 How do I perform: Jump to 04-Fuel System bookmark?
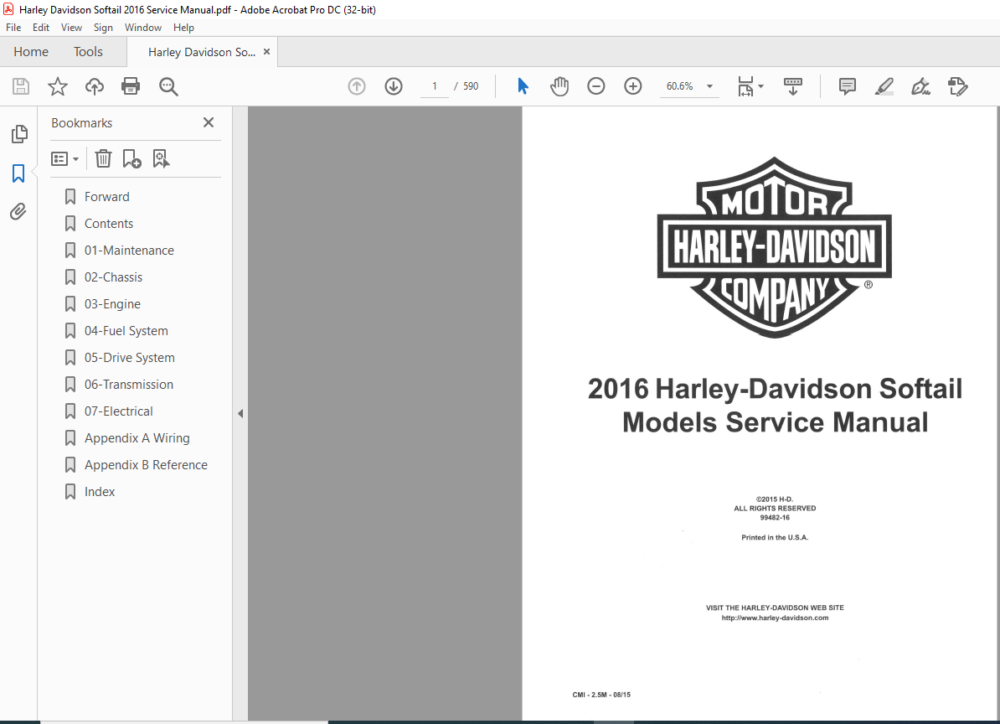[126, 330]
